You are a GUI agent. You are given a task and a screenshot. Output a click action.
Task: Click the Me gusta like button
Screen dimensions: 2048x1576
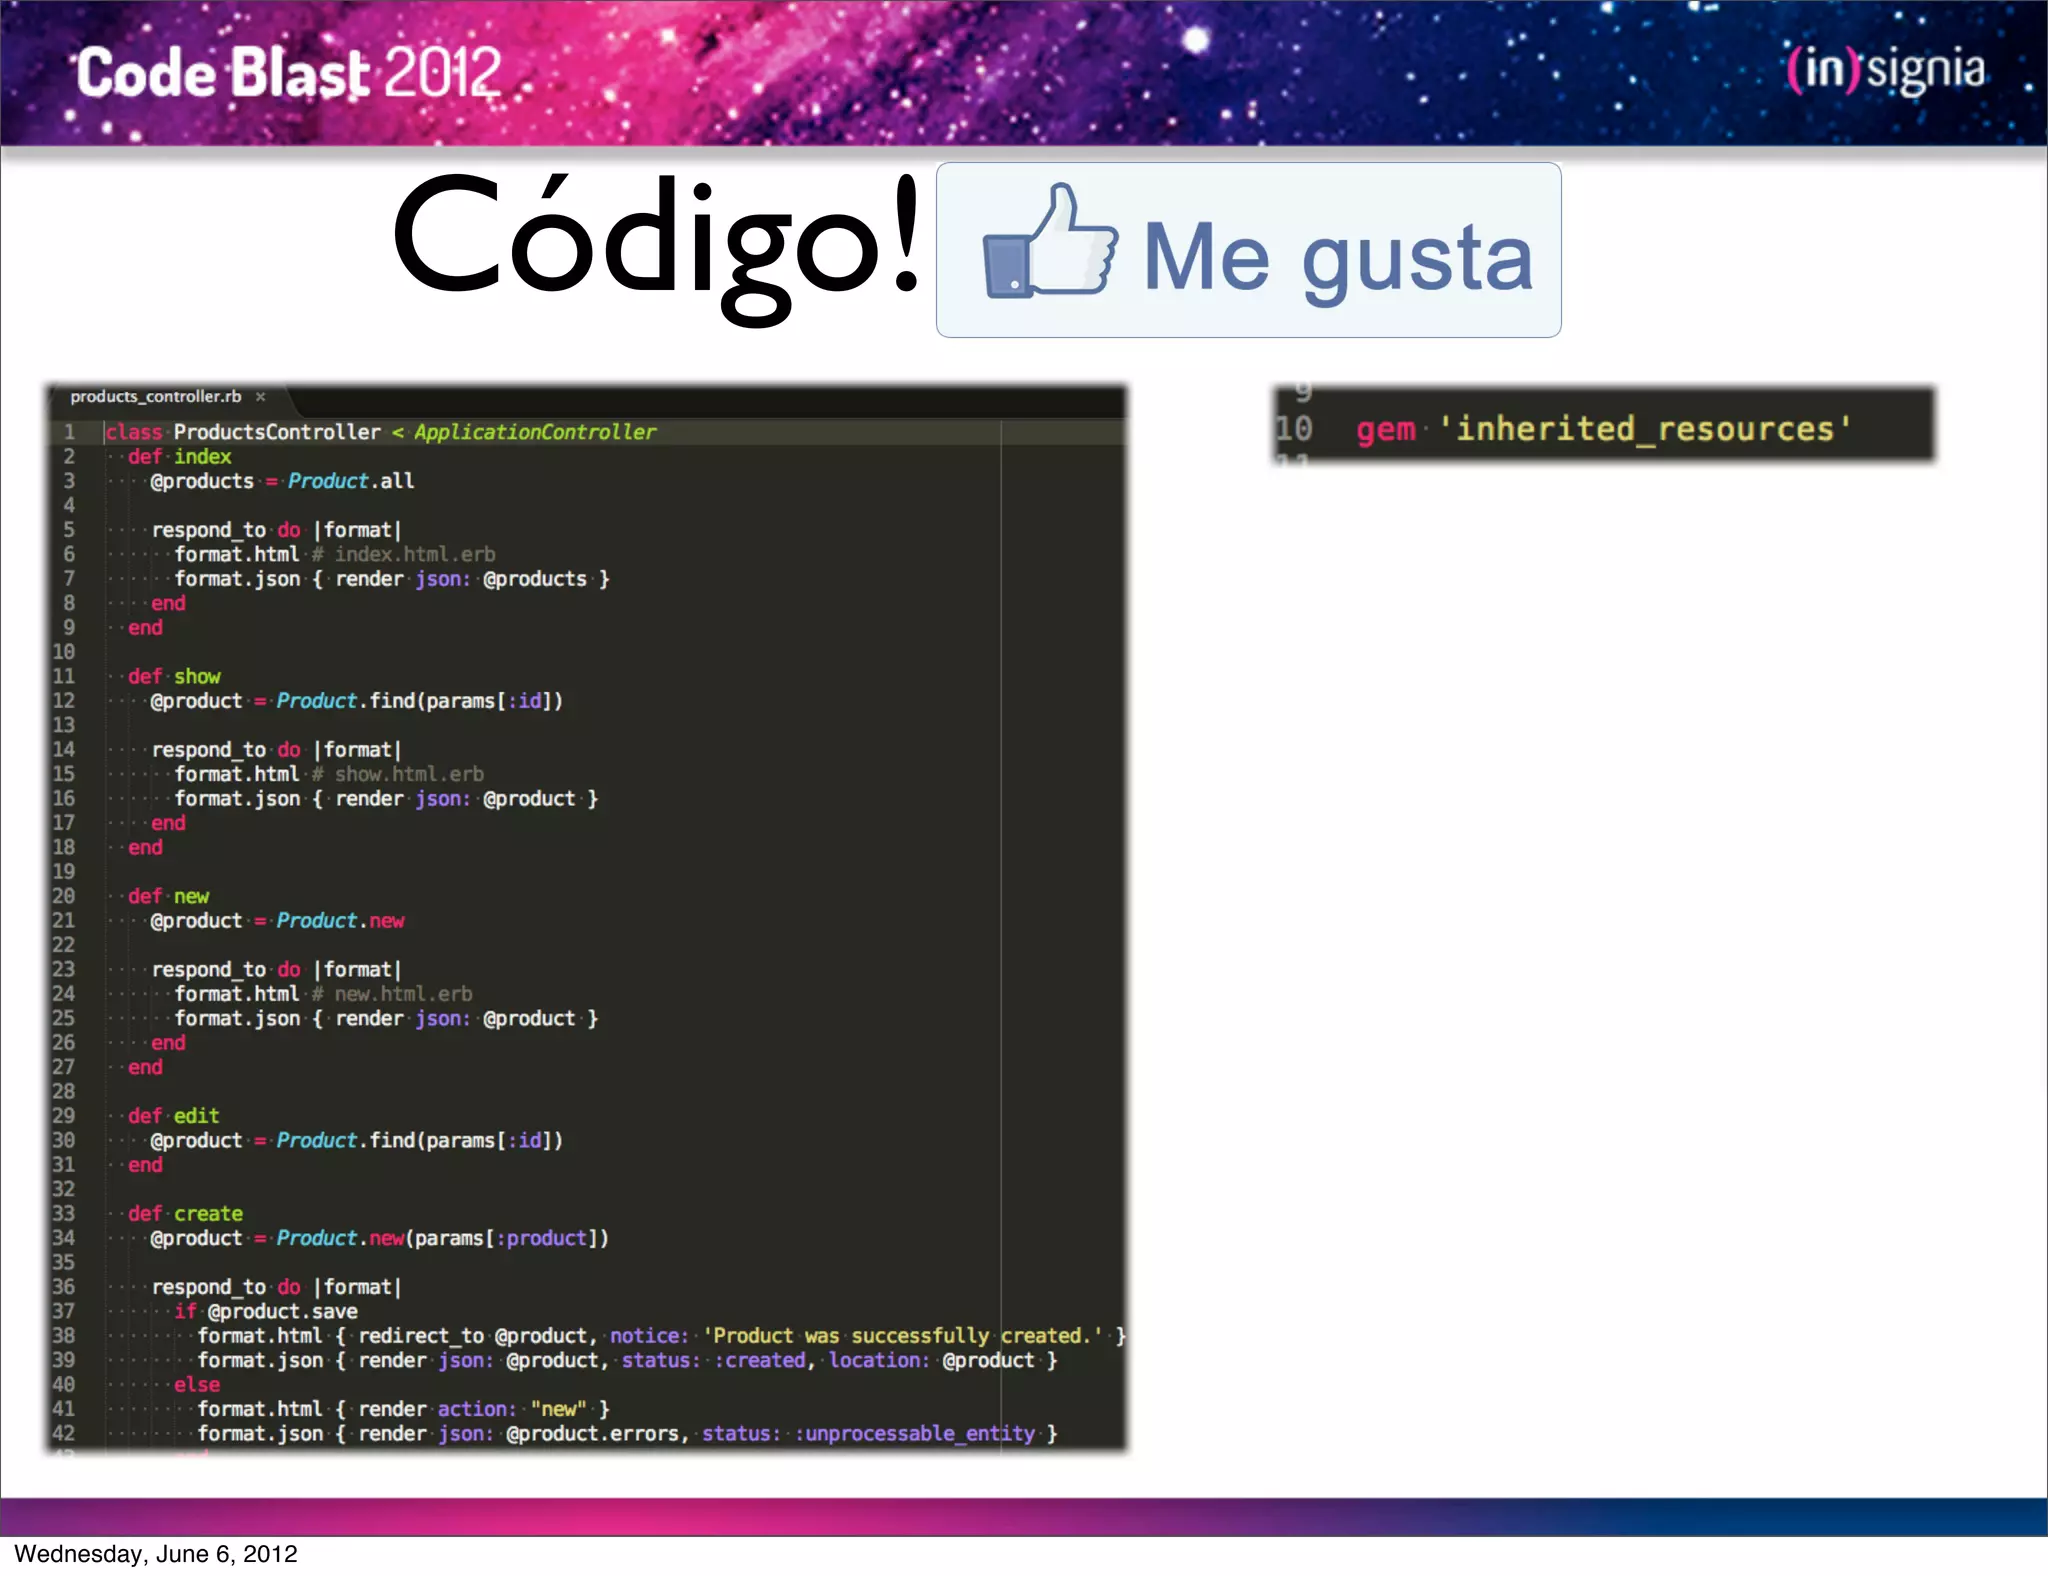pyautogui.click(x=1248, y=250)
